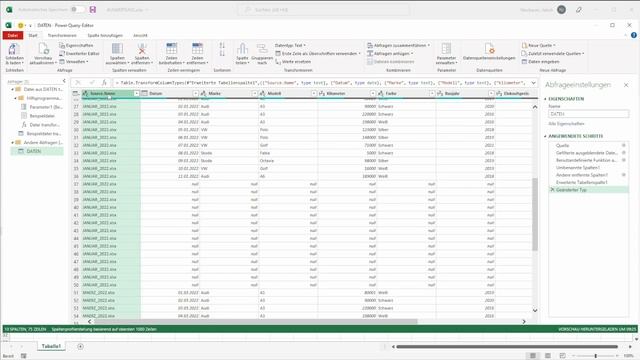Select the Geänderter Typ step
Viewport: 640px width, 360px height.
click(x=588, y=190)
